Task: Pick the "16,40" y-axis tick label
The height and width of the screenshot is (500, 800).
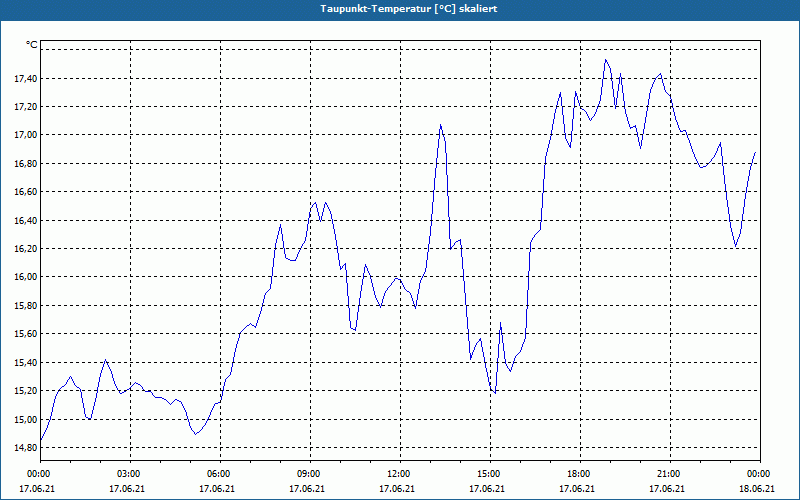Action: pyautogui.click(x=28, y=220)
